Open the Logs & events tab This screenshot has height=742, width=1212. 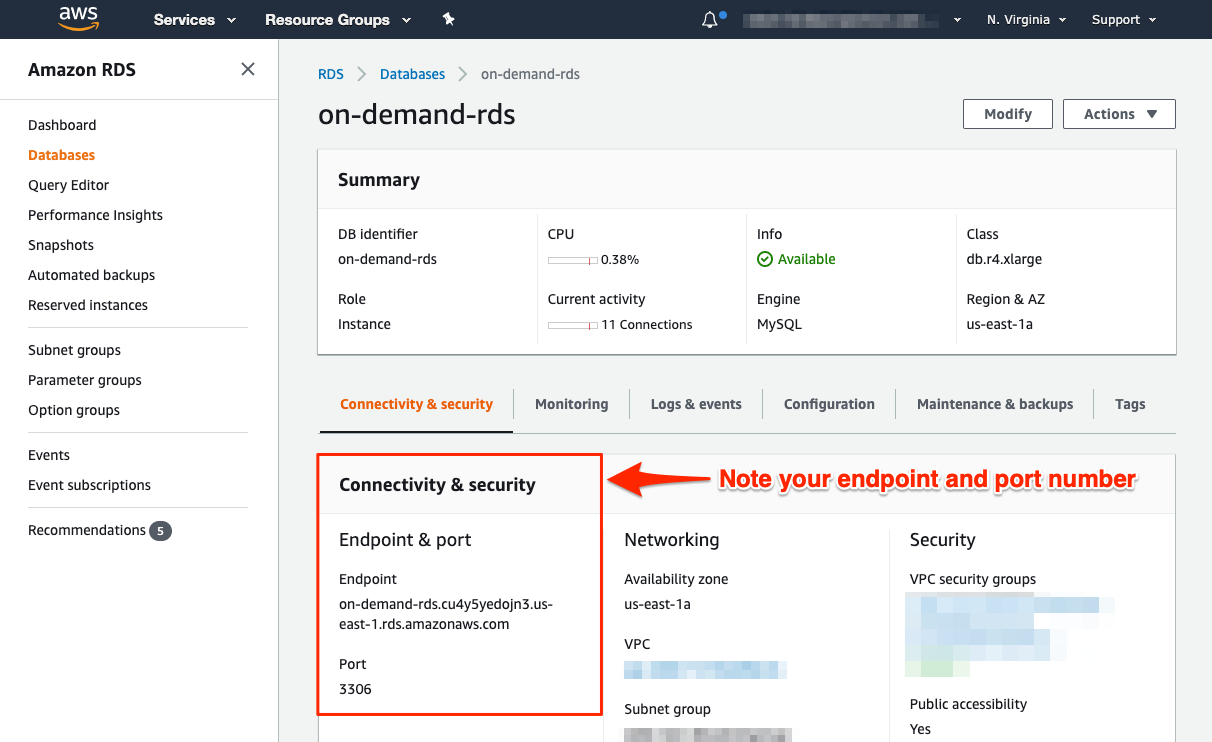[x=696, y=404]
